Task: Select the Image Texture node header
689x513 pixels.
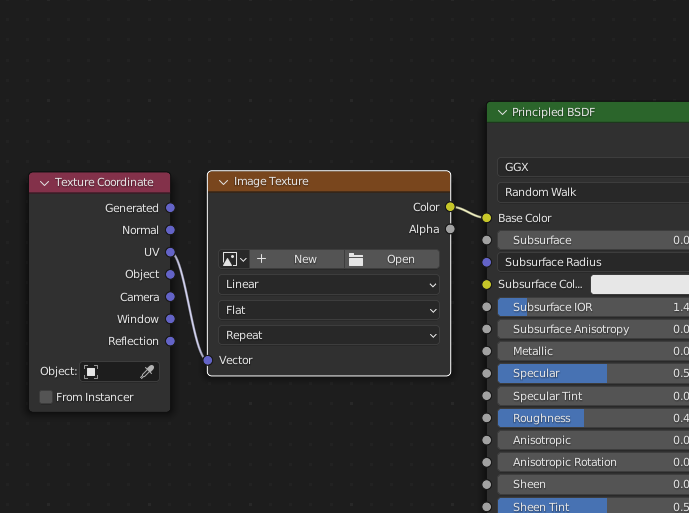Action: click(329, 182)
